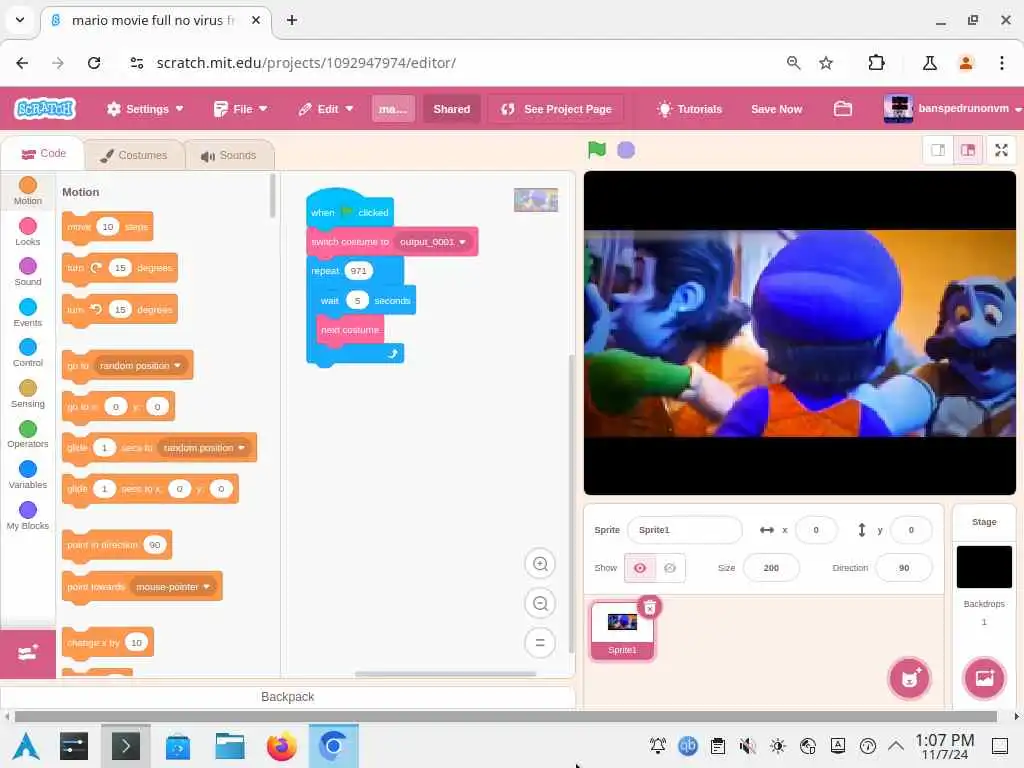Select the Sensing block category

point(27,394)
